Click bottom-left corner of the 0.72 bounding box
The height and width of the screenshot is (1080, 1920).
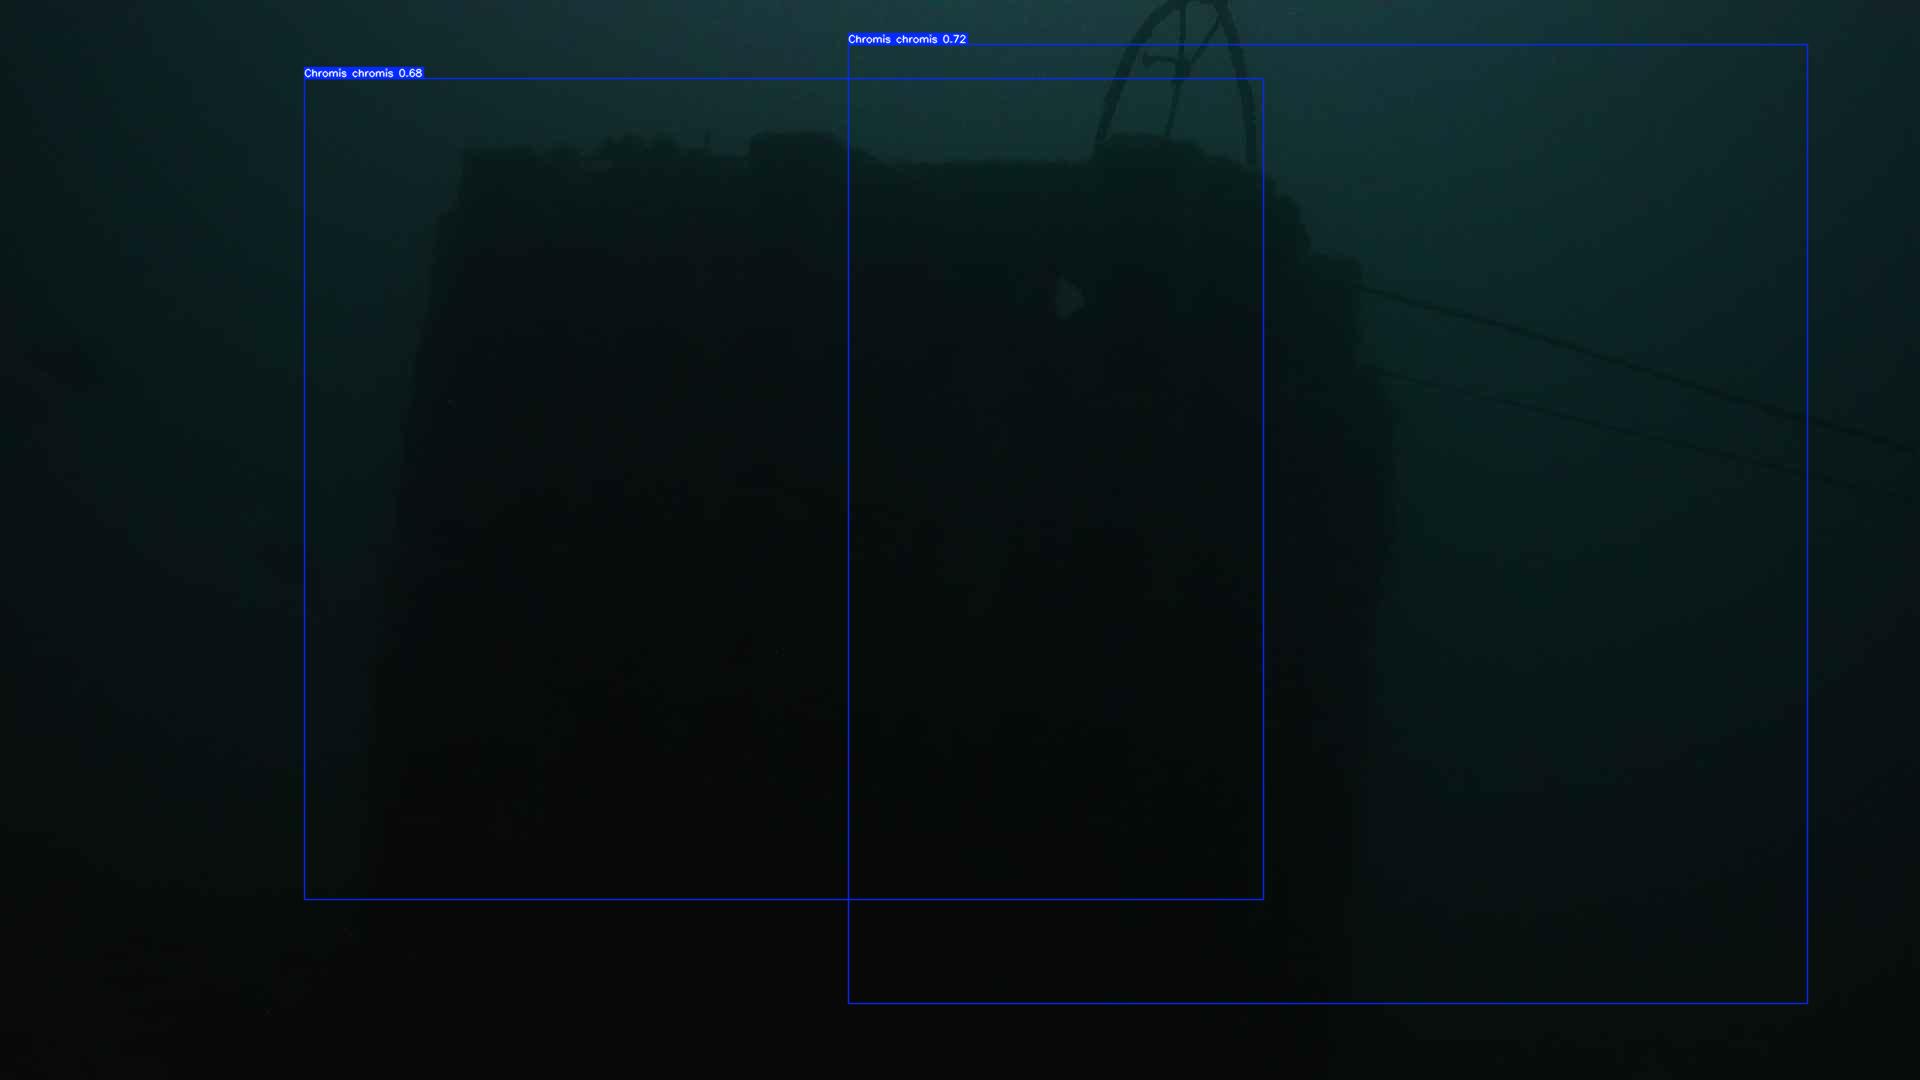click(x=849, y=1003)
